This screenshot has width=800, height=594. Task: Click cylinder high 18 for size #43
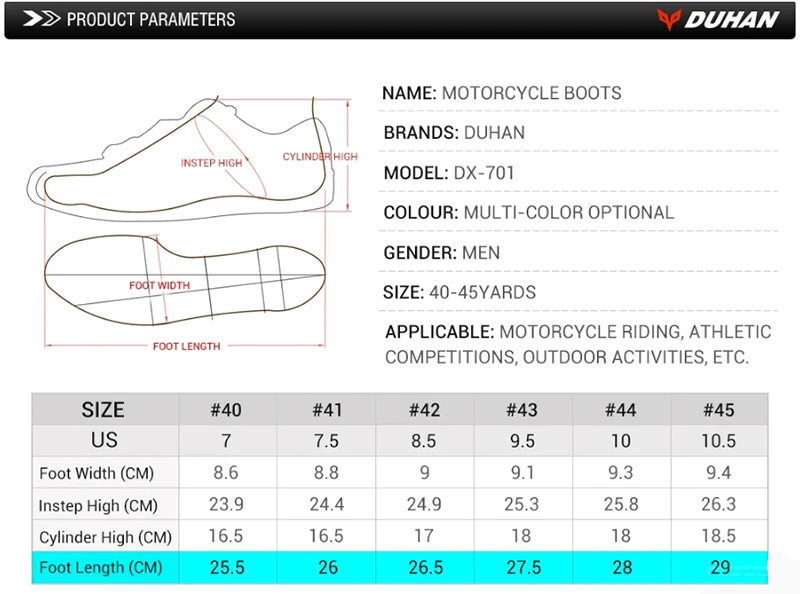[521, 536]
